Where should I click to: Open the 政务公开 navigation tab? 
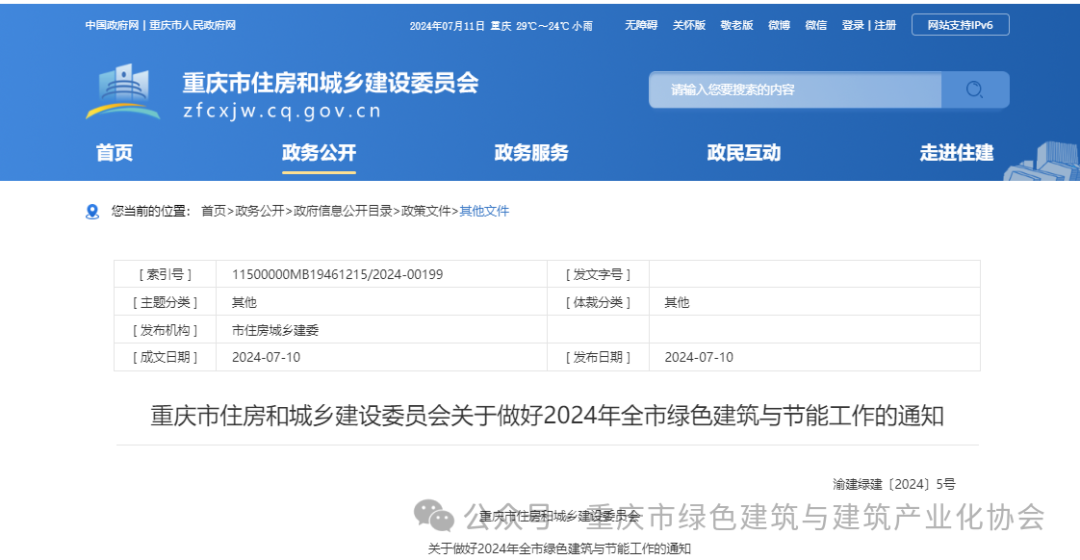(x=319, y=153)
